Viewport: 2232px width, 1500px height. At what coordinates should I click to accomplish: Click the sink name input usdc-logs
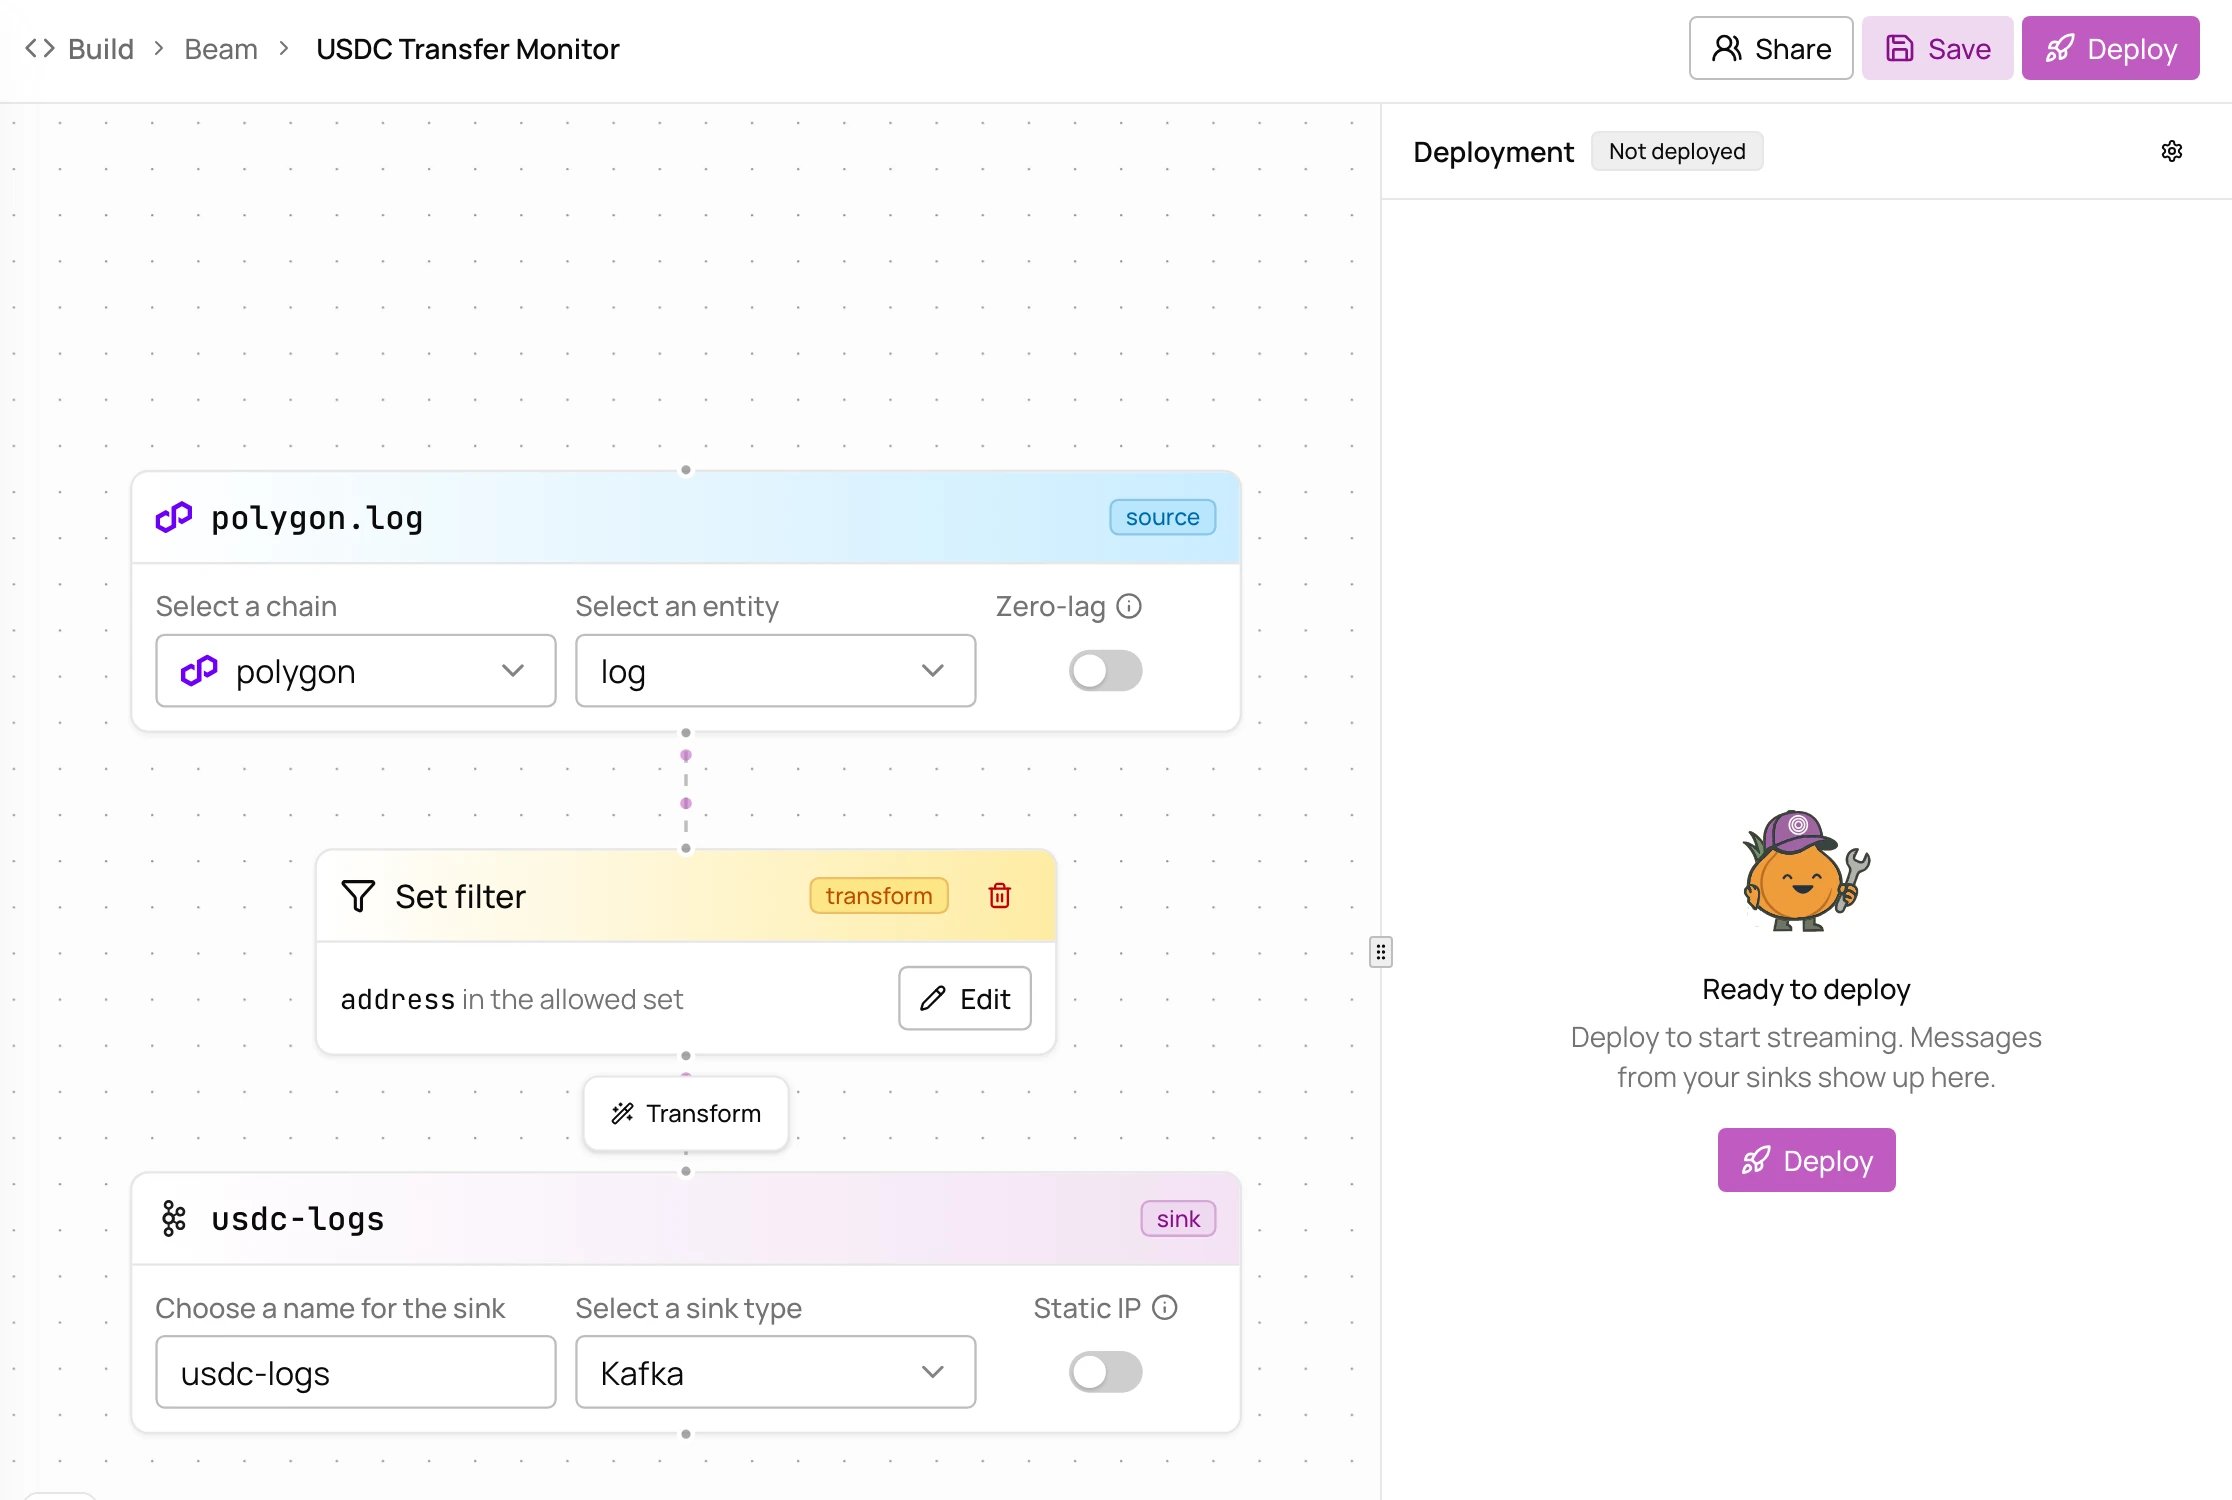coord(356,1372)
